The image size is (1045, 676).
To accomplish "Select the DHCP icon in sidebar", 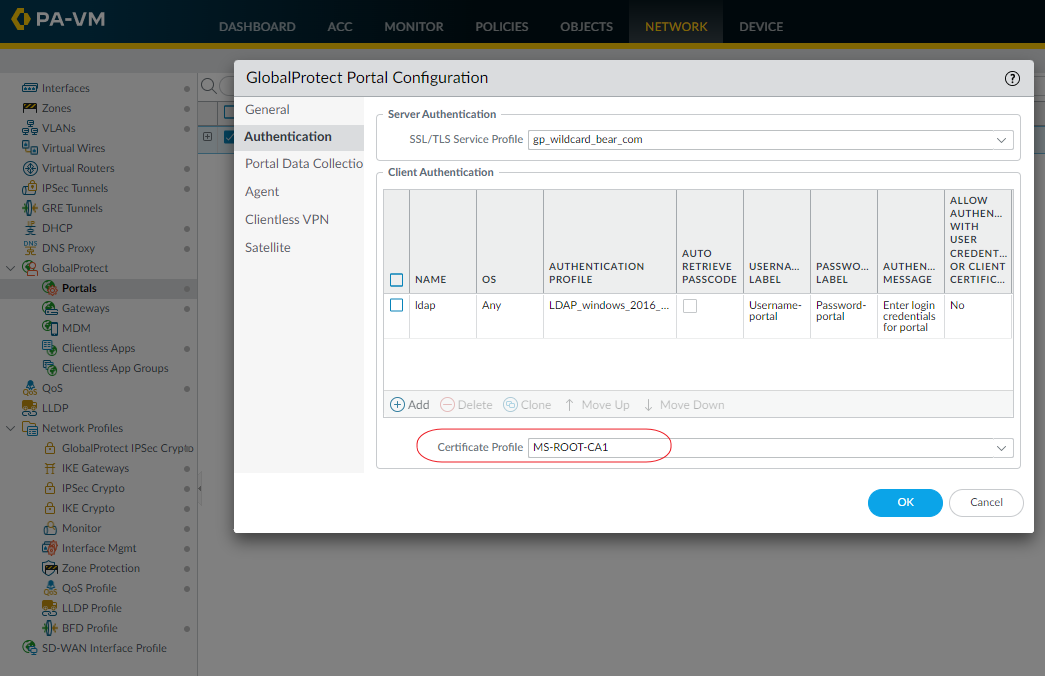I will [30, 228].
